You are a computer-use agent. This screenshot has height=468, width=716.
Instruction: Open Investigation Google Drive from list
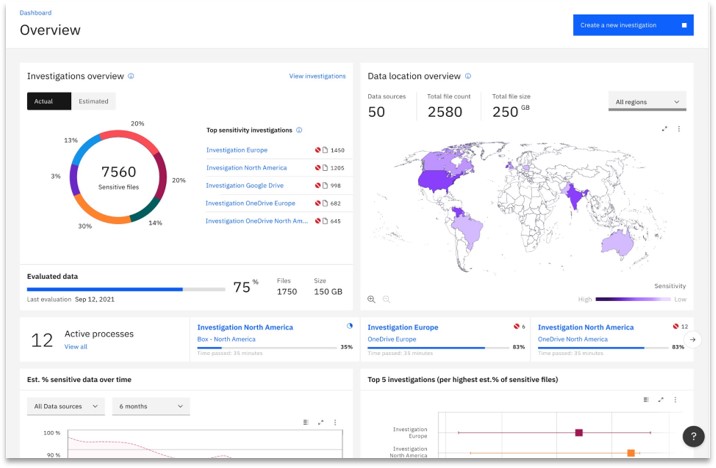coord(245,185)
